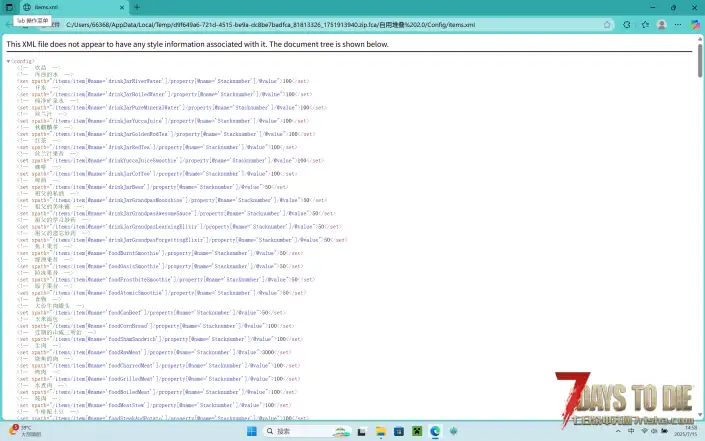Select the drinkJarGrandpasAwesomeSauce set line
The image size is (705, 441).
coord(176,214)
